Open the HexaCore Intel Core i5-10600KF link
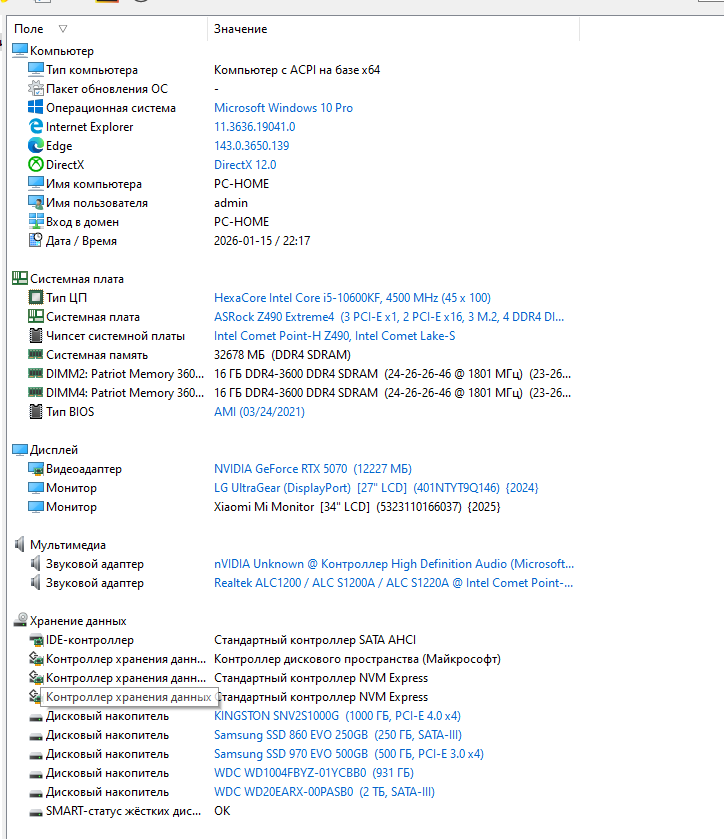The image size is (724, 839). click(352, 298)
